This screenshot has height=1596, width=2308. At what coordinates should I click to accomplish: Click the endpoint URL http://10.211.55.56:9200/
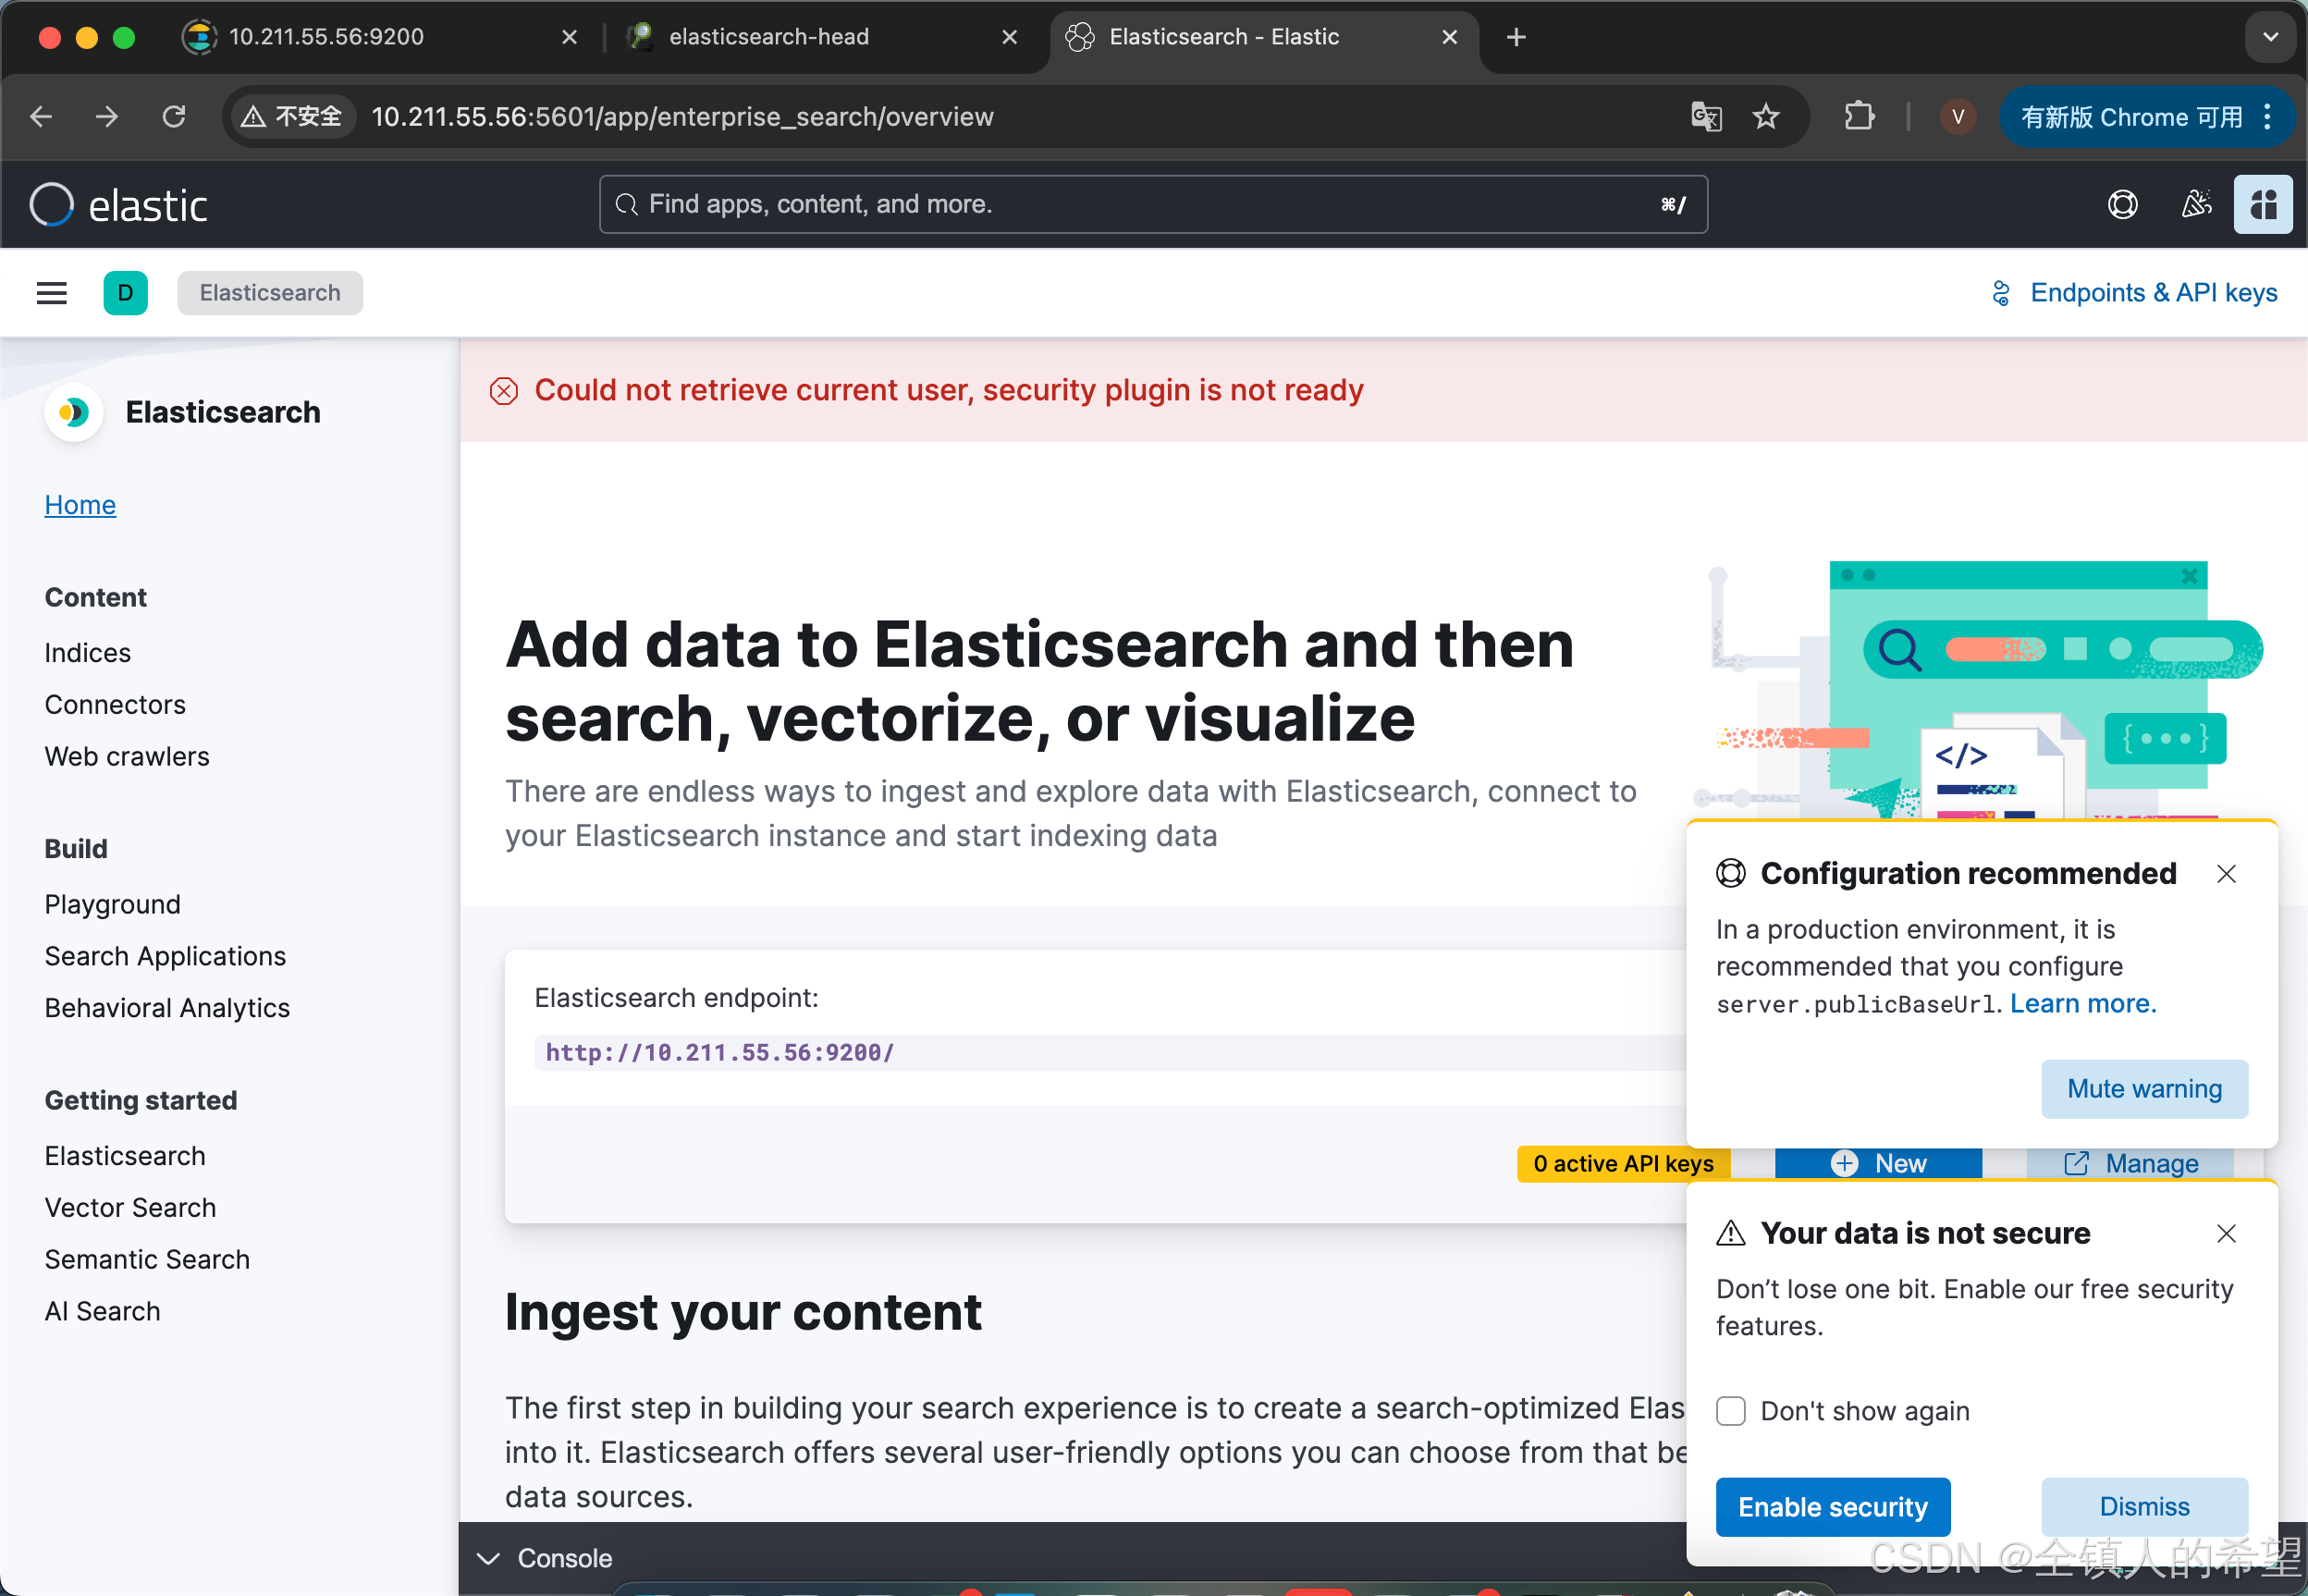click(x=719, y=1053)
